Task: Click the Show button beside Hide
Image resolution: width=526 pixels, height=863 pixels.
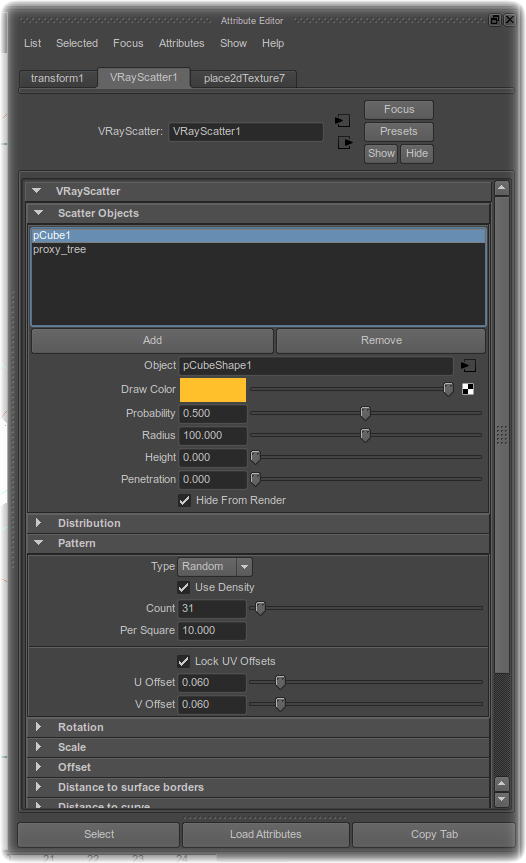Action: pyautogui.click(x=381, y=154)
